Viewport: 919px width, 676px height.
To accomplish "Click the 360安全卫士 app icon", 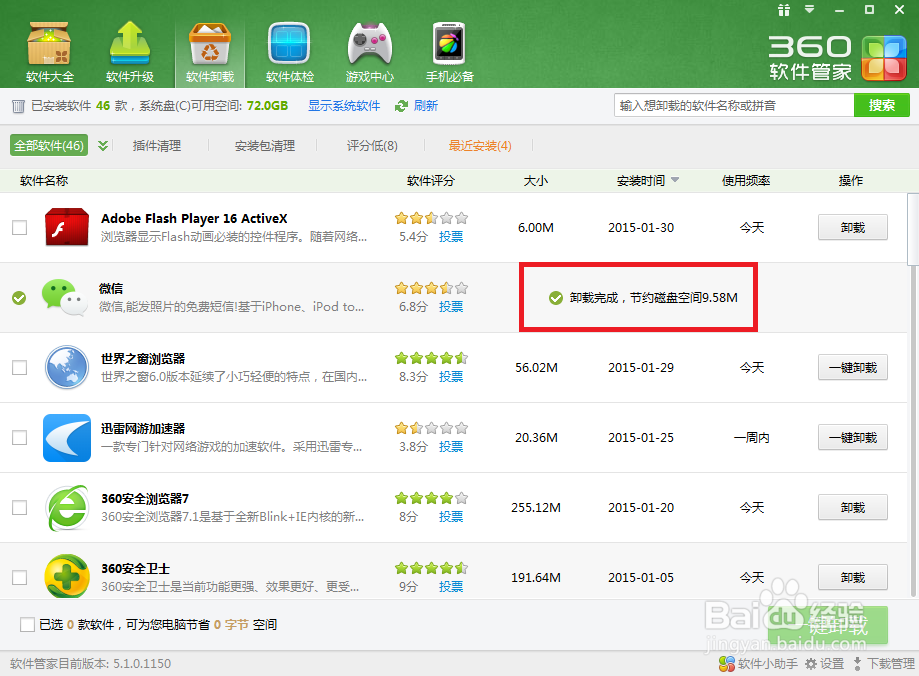I will [x=67, y=576].
